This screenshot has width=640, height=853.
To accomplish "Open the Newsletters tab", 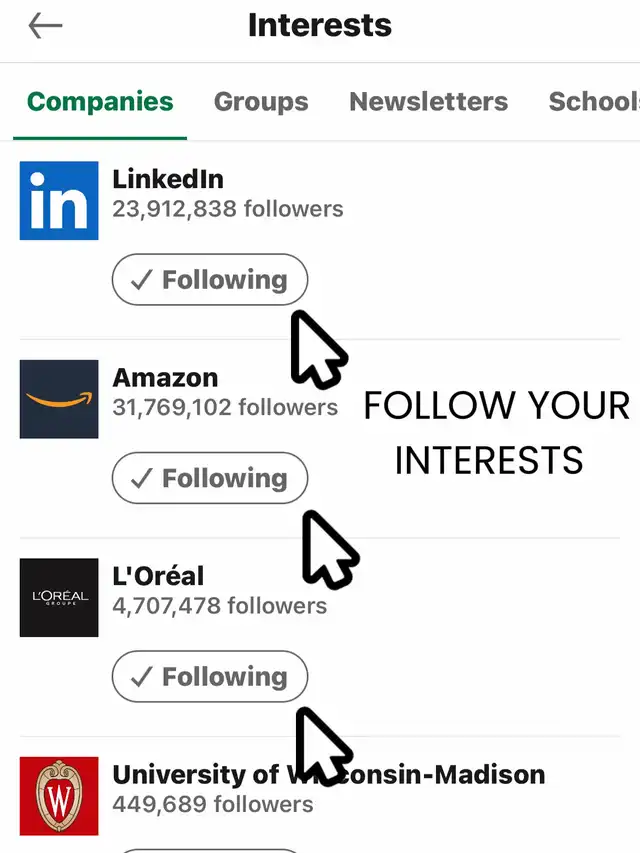I will [428, 102].
